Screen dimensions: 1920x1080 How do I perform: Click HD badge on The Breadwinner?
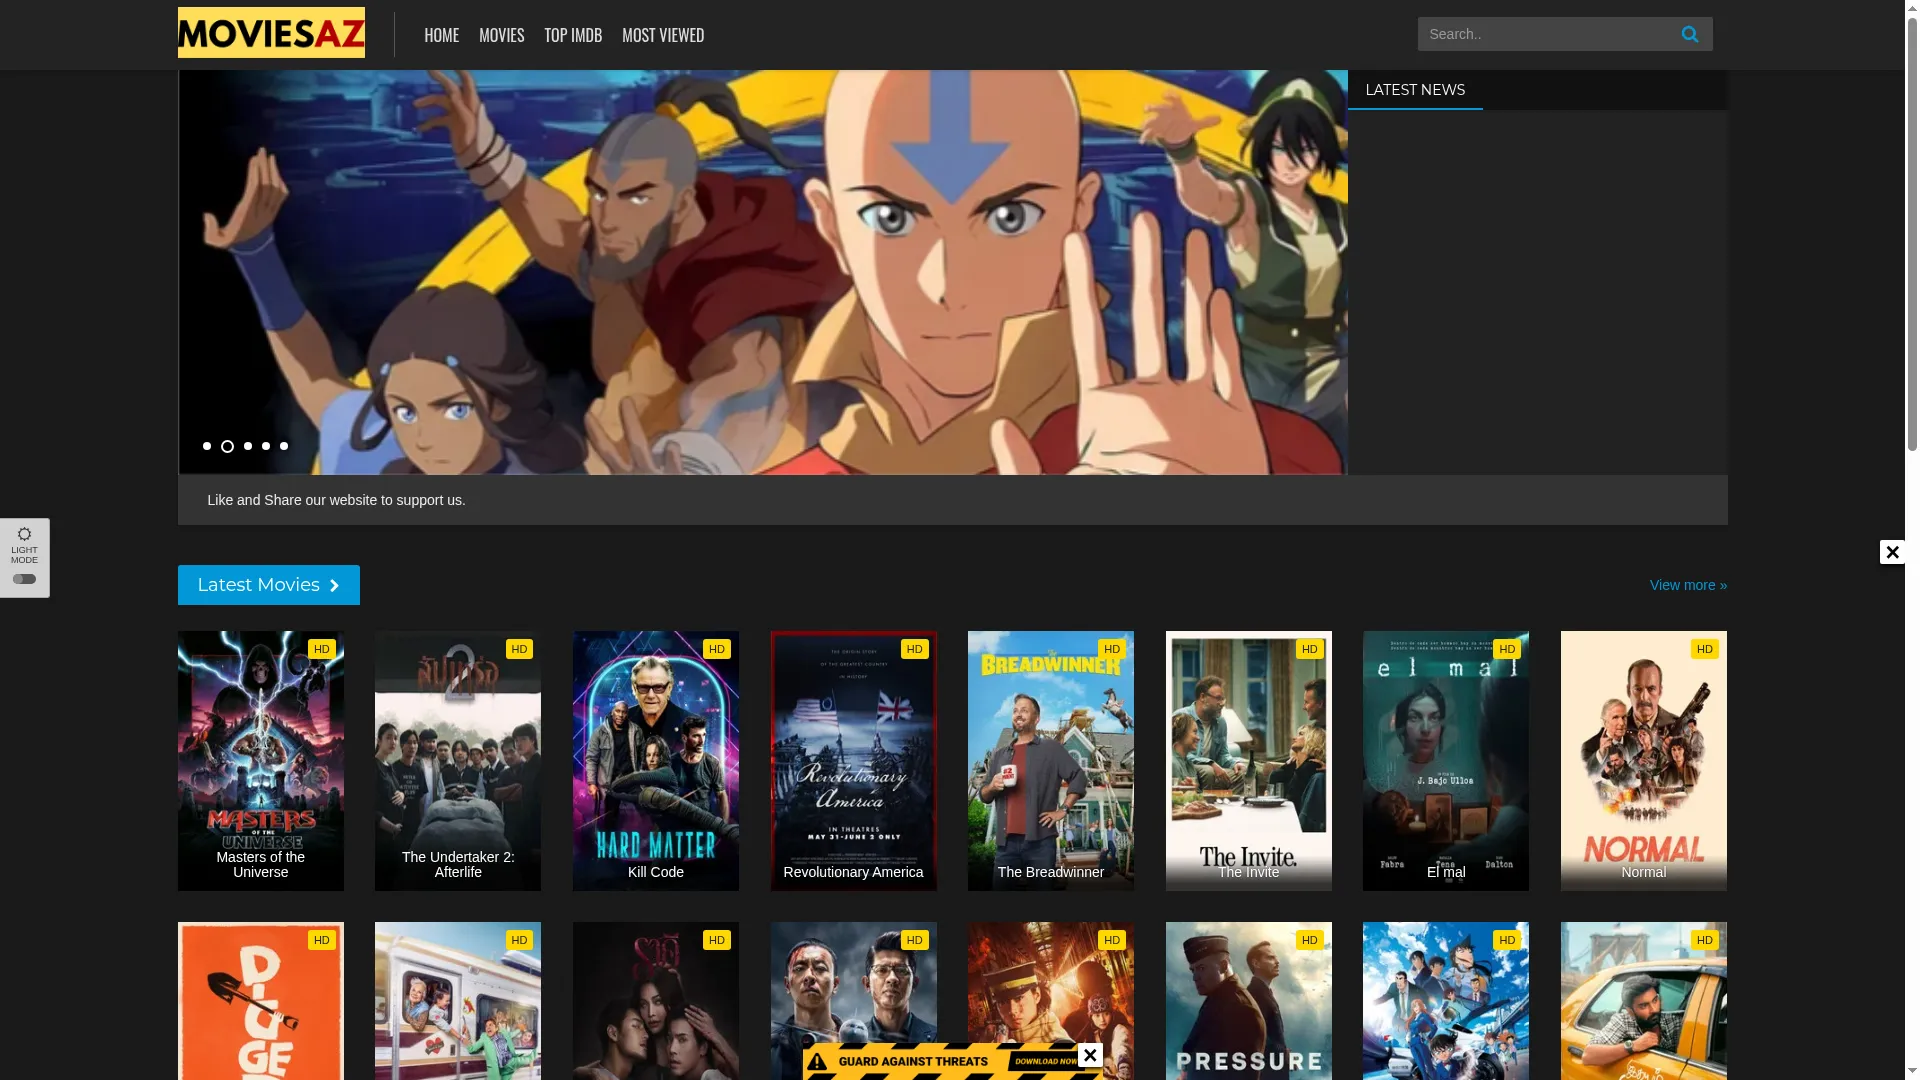click(x=1112, y=649)
